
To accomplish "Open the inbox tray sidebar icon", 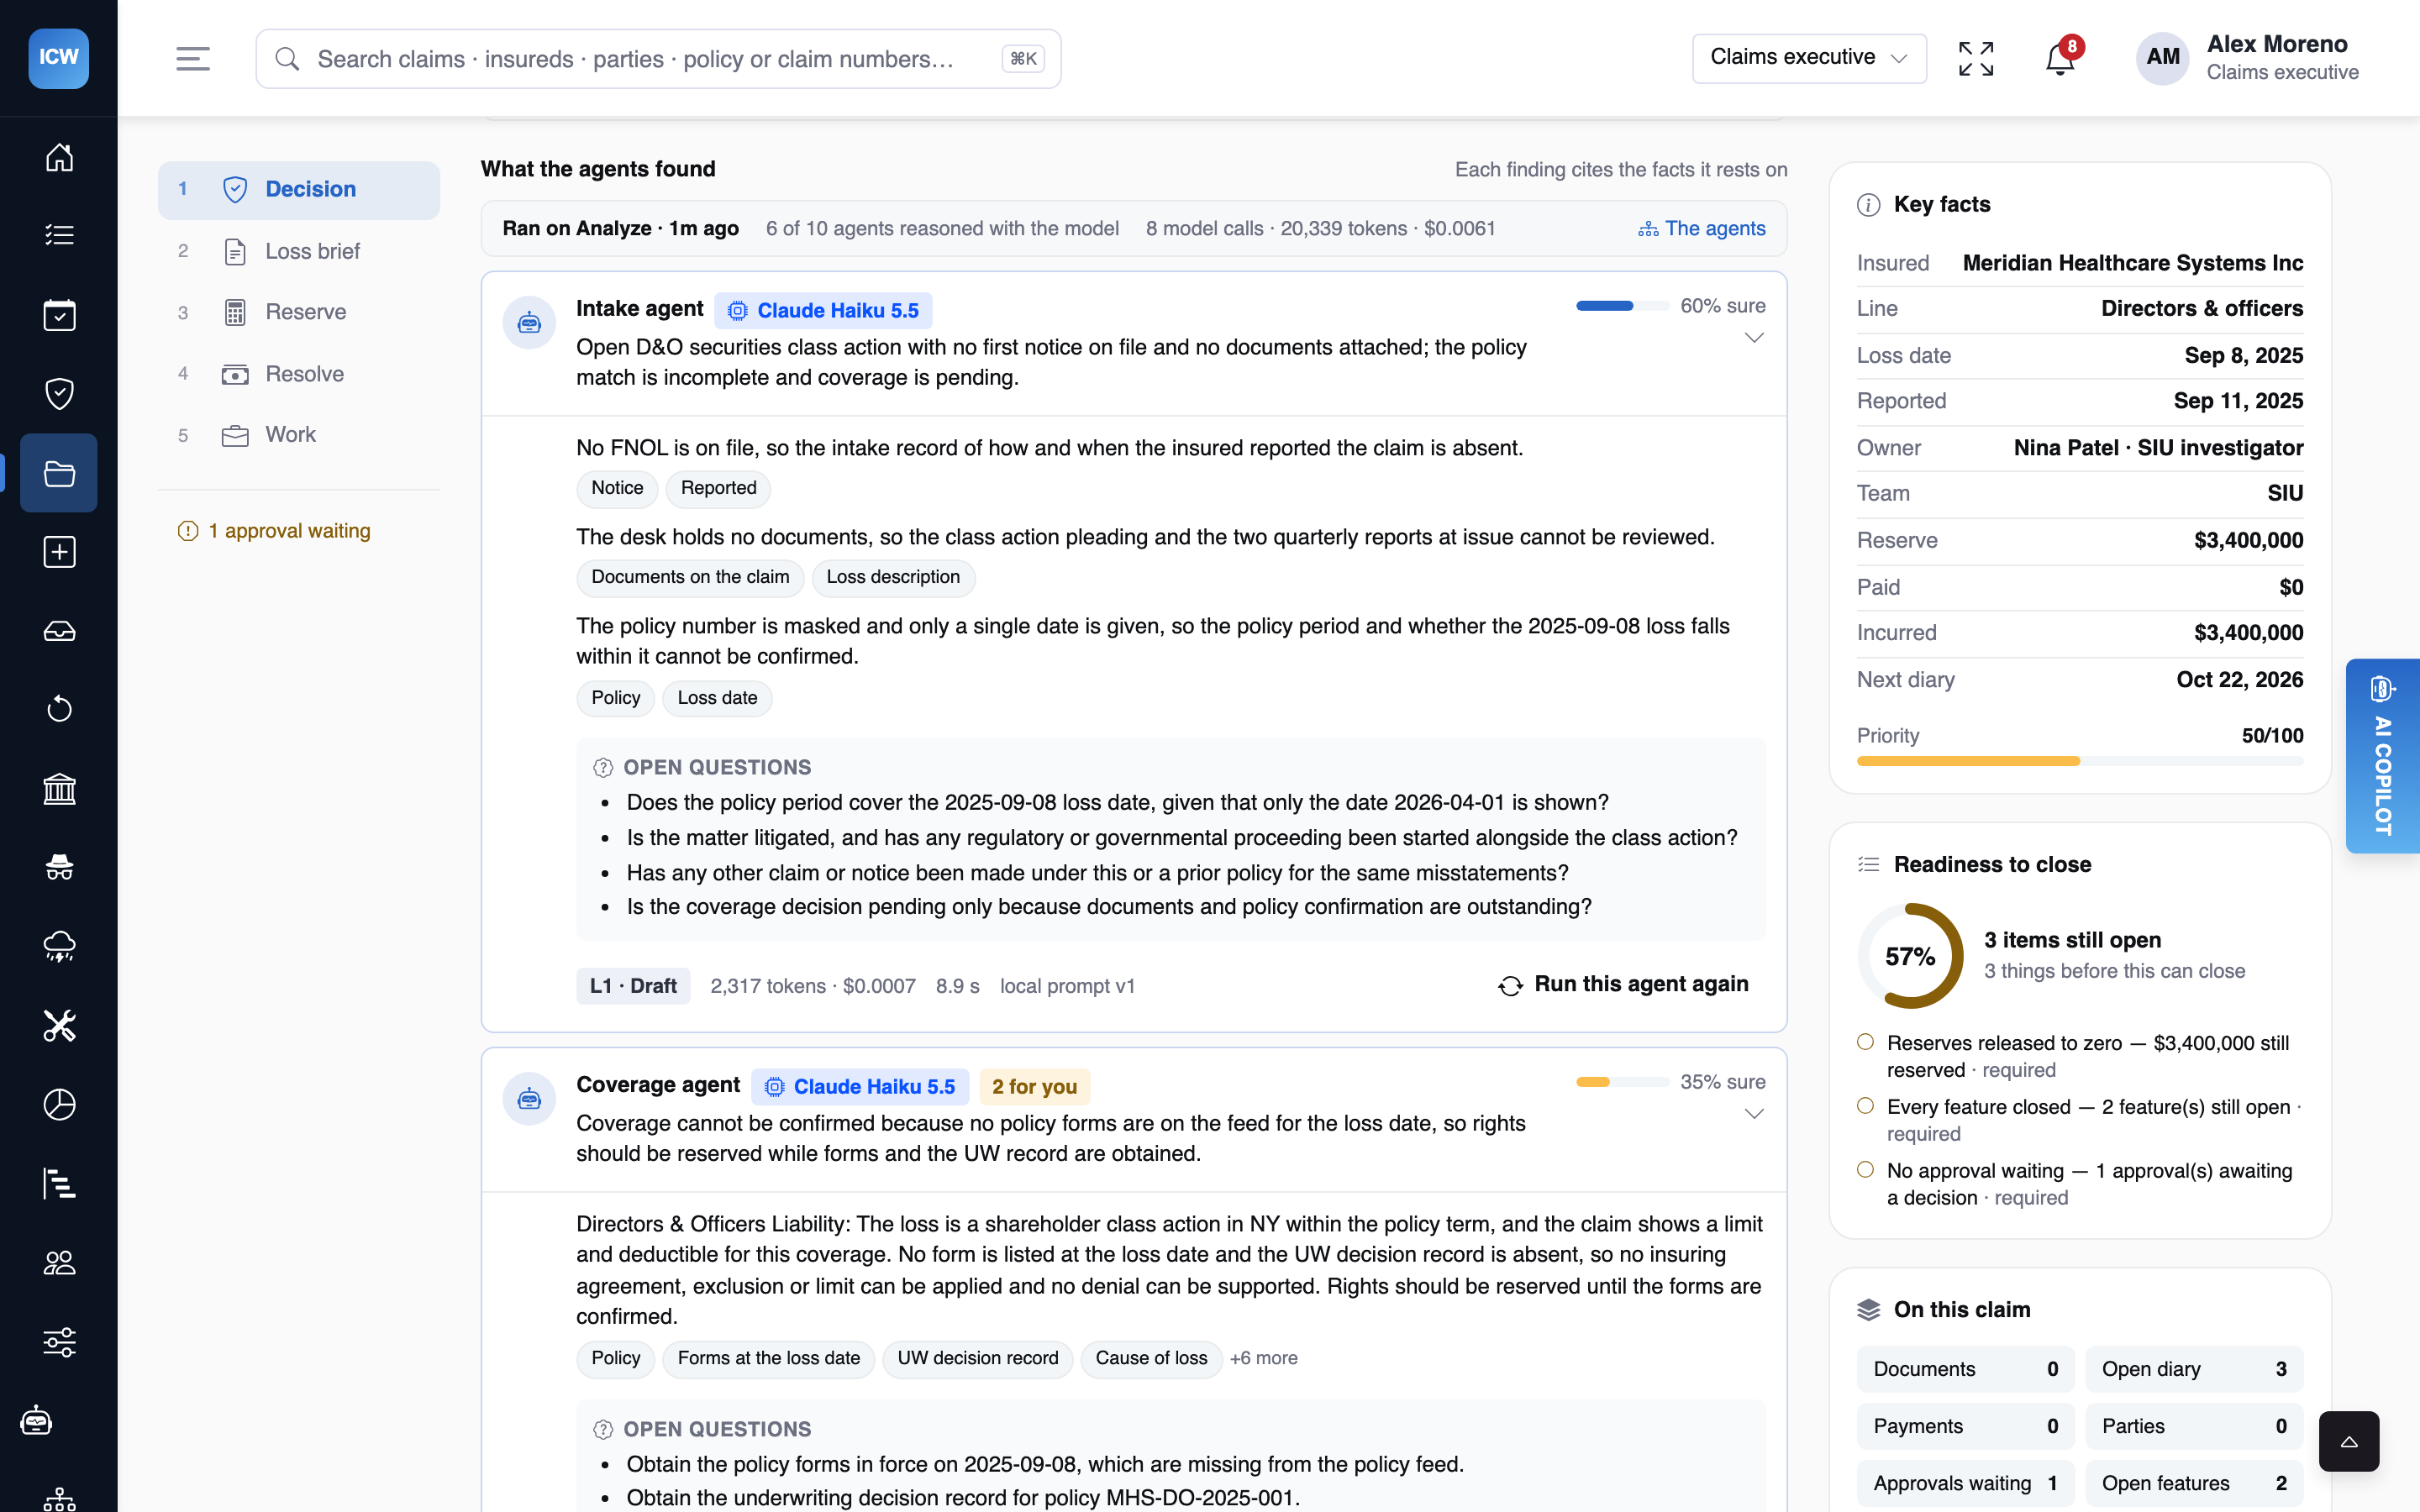I will pos(59,631).
